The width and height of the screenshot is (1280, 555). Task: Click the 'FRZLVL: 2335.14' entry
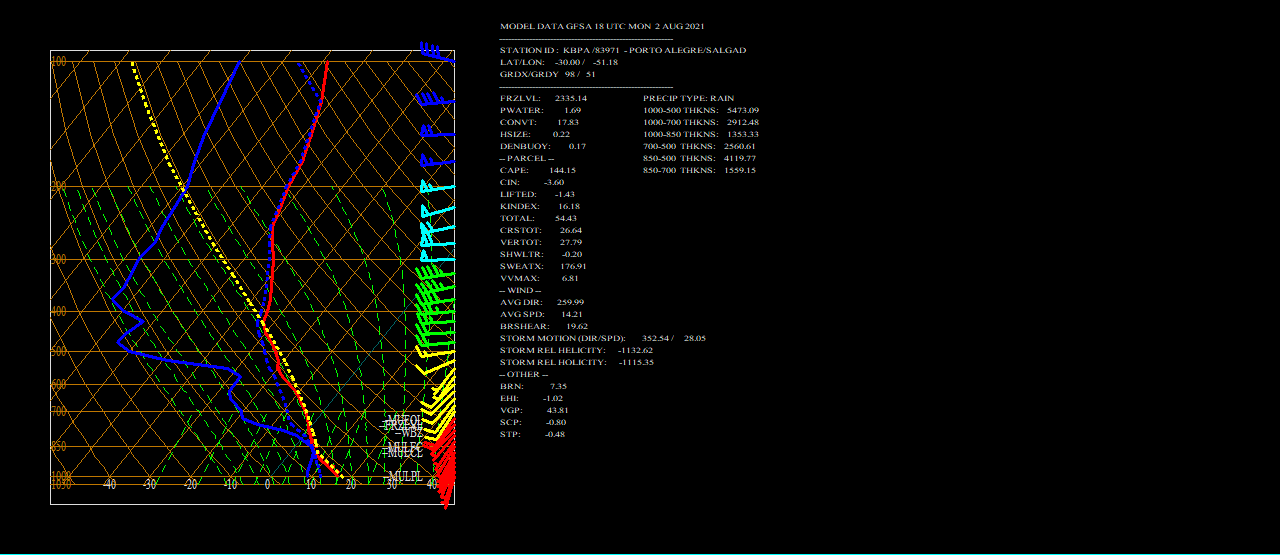(x=543, y=98)
